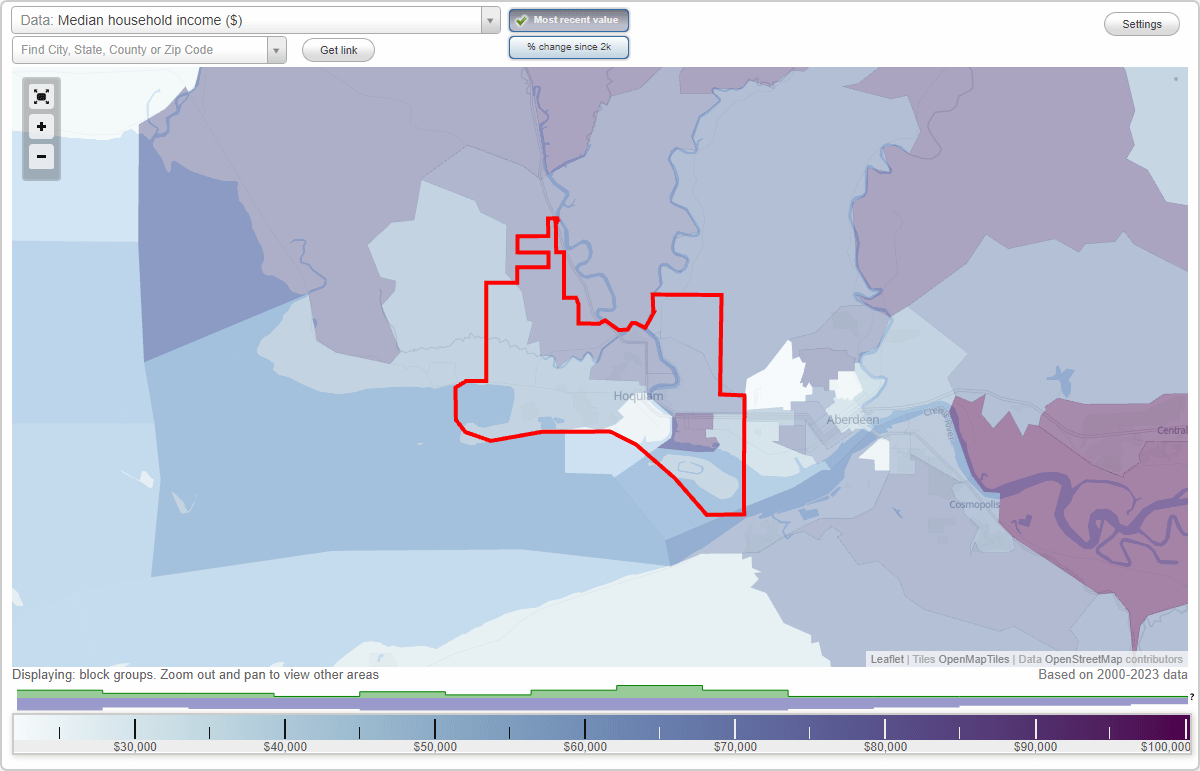Zoom out of the map
The image size is (1200, 771).
[x=41, y=156]
